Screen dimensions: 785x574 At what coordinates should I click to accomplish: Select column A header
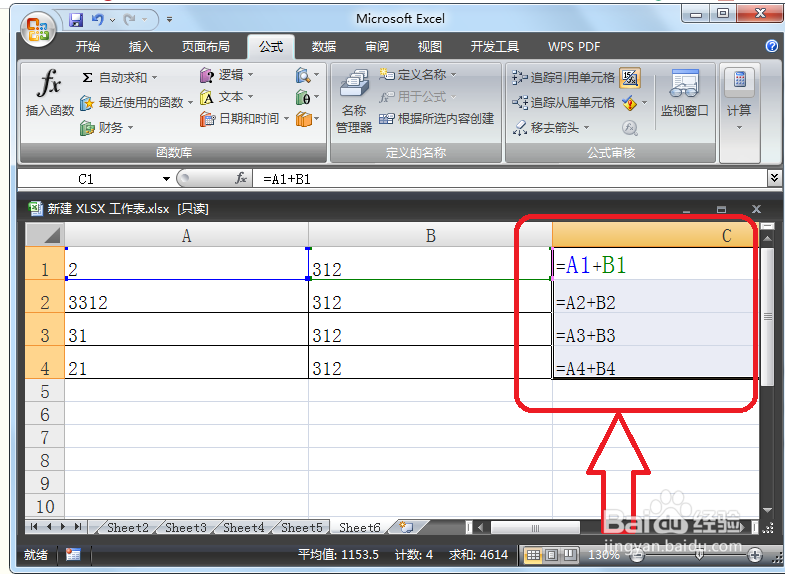pyautogui.click(x=186, y=235)
